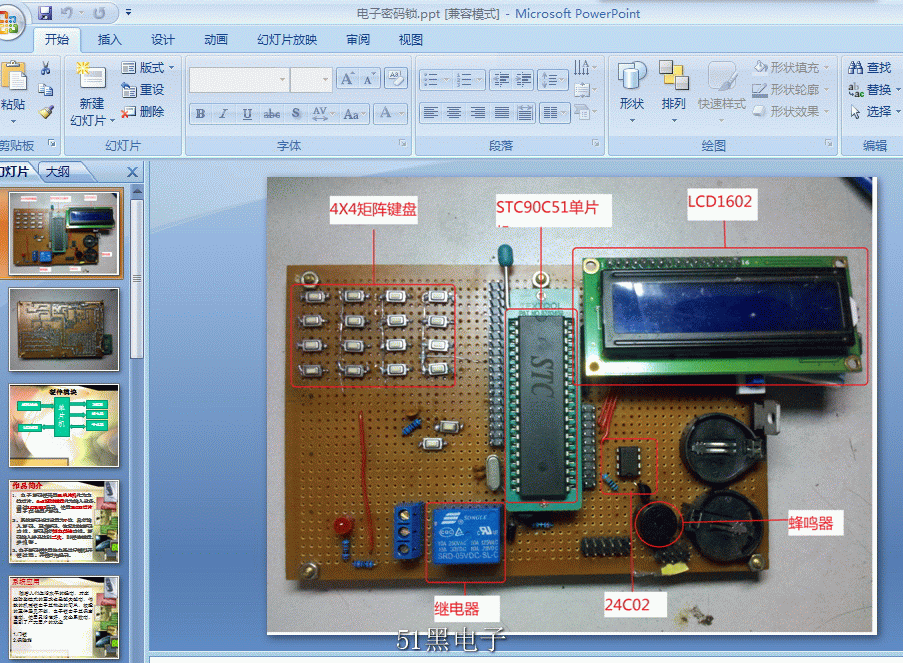Click the Redo icon in quick access toolbar
This screenshot has height=663, width=903.
(99, 13)
